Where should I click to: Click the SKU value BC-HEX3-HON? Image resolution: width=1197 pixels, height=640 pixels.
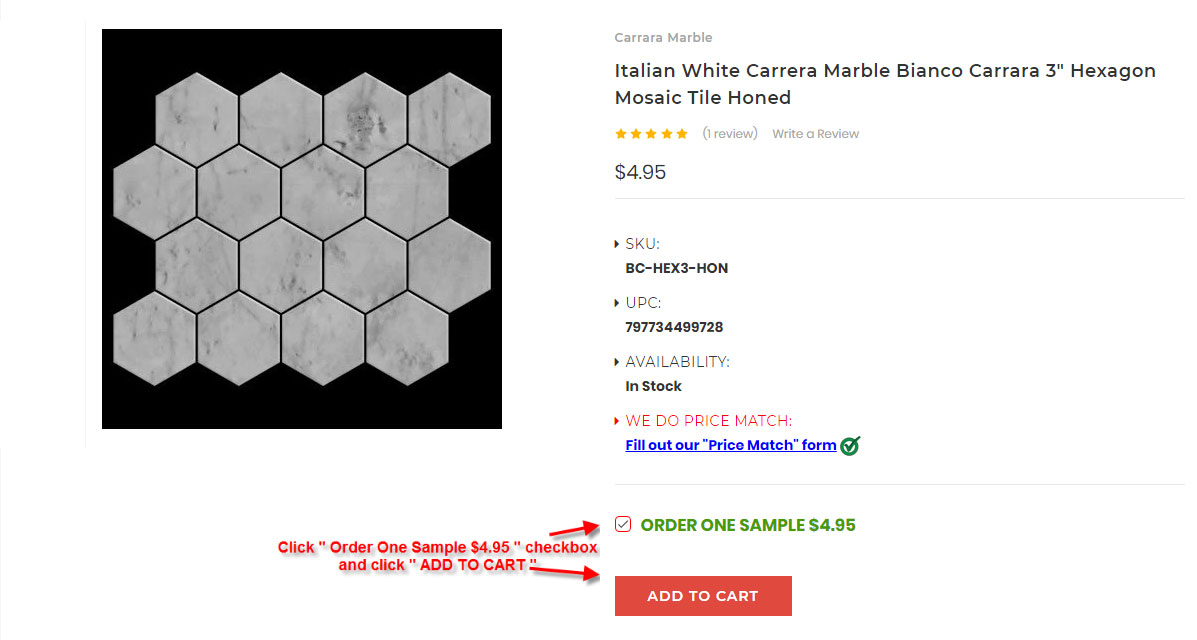676,268
